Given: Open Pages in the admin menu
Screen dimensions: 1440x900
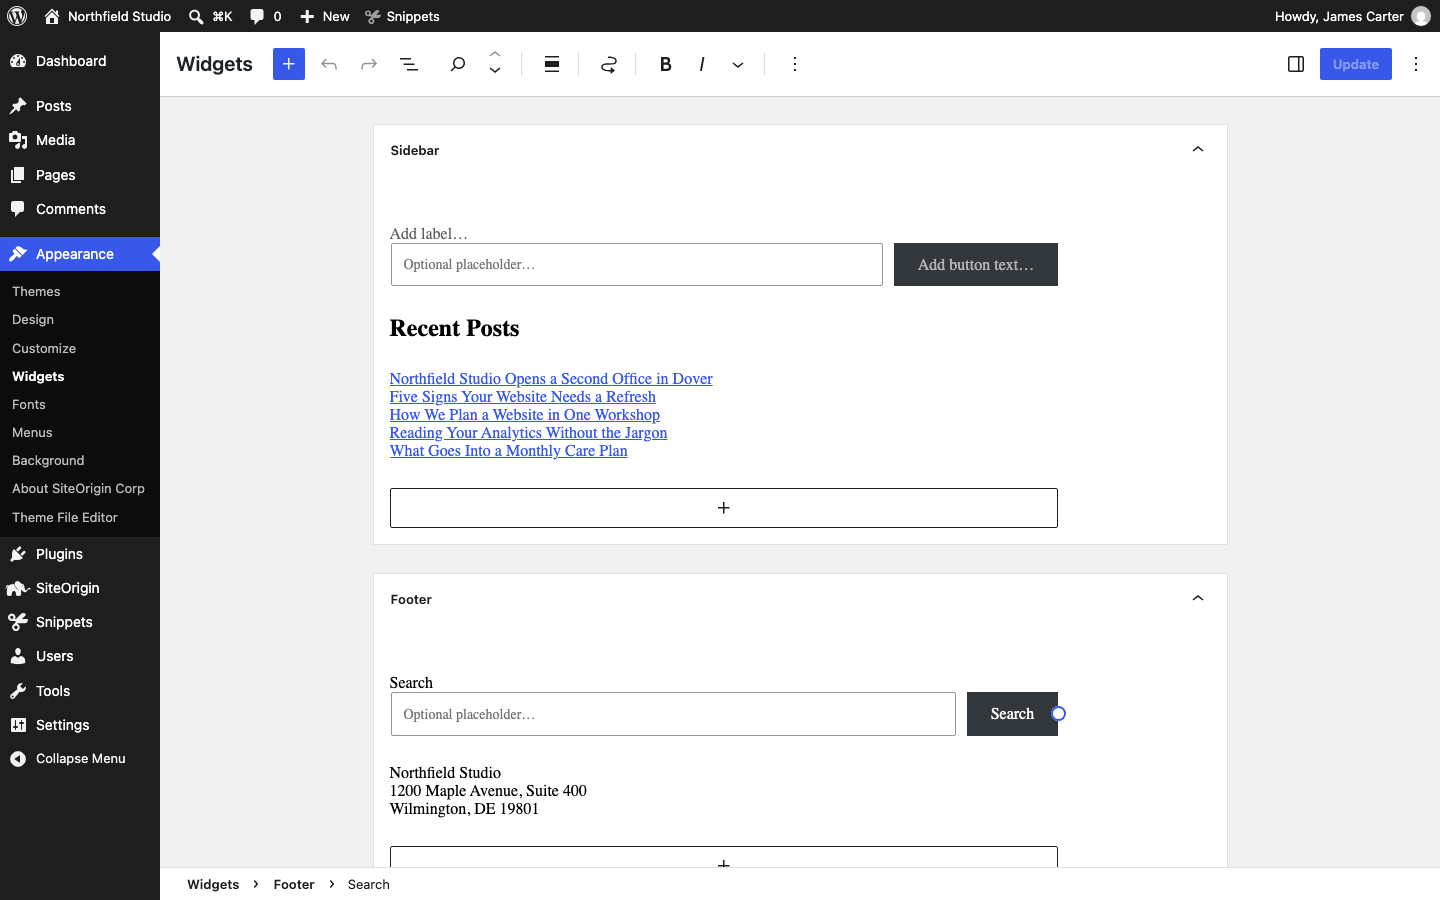Looking at the screenshot, I should point(80,175).
